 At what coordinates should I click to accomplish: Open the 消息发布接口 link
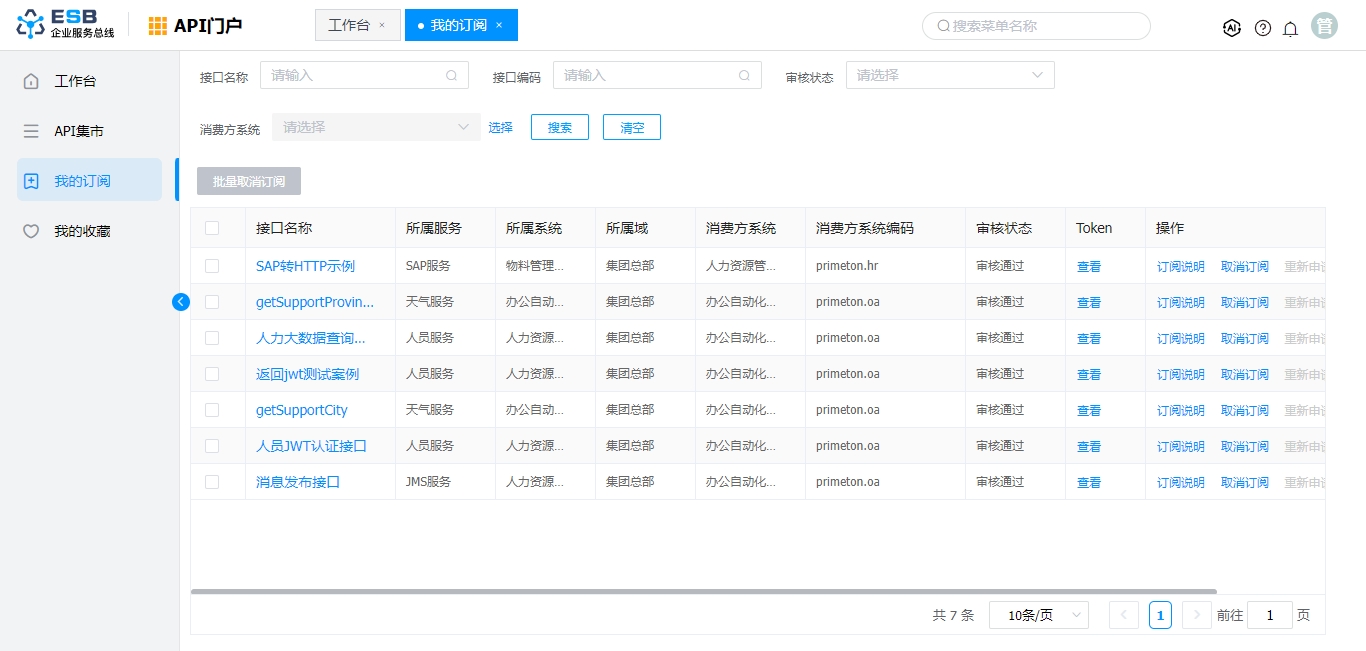click(298, 482)
